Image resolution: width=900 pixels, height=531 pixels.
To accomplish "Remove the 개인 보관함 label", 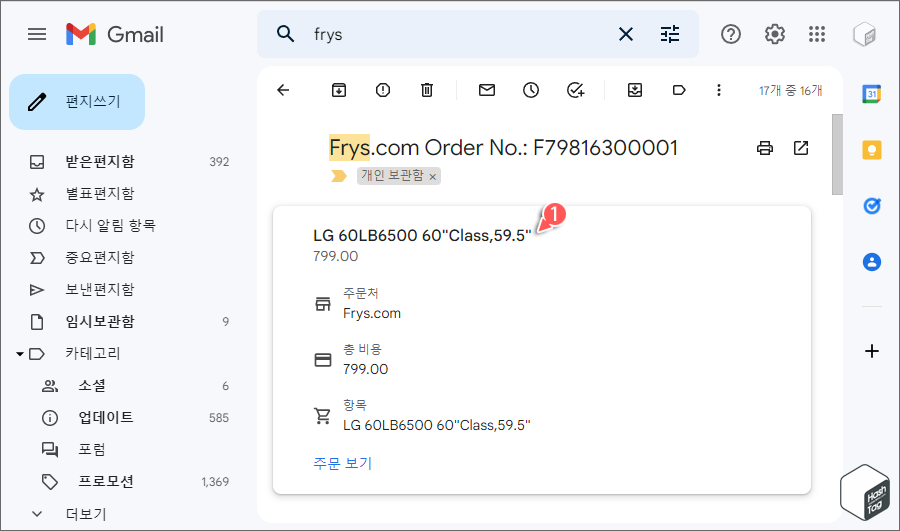I will pyautogui.click(x=433, y=177).
